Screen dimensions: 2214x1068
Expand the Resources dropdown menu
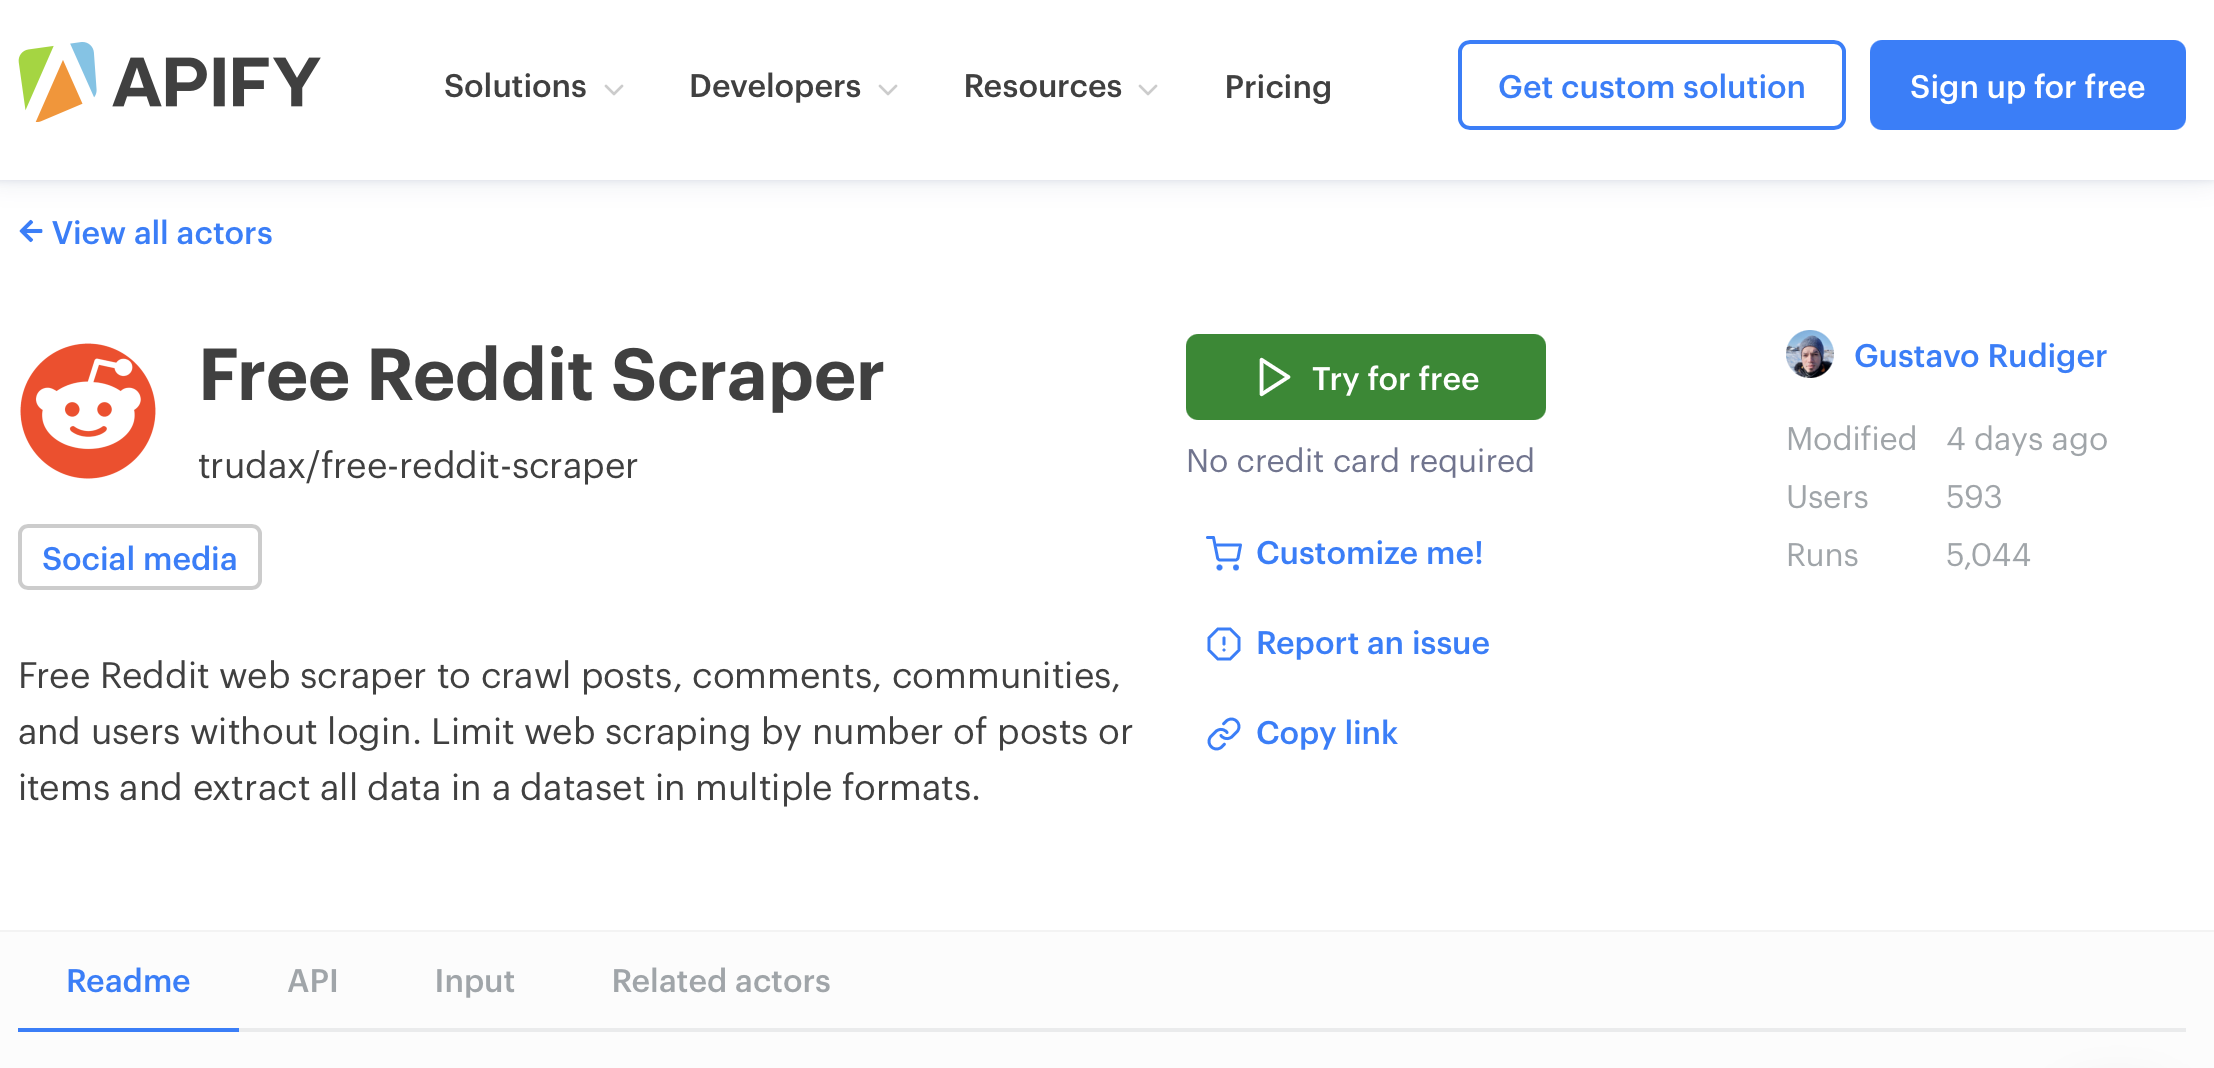coord(1061,87)
